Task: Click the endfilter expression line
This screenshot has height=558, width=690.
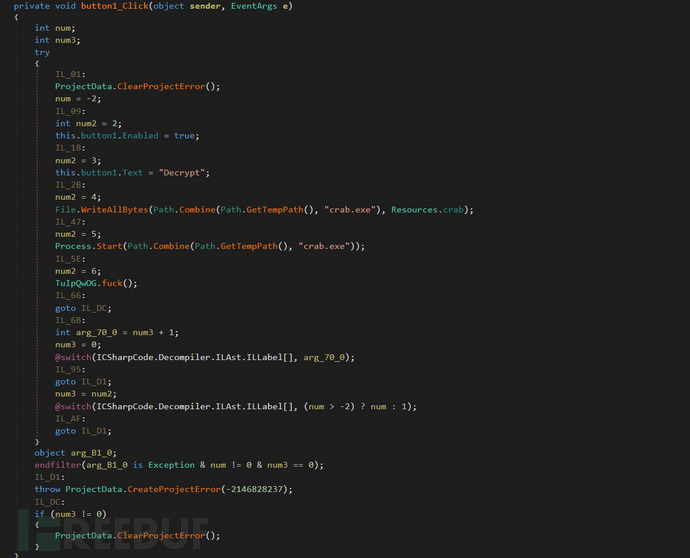Action: [x=179, y=465]
